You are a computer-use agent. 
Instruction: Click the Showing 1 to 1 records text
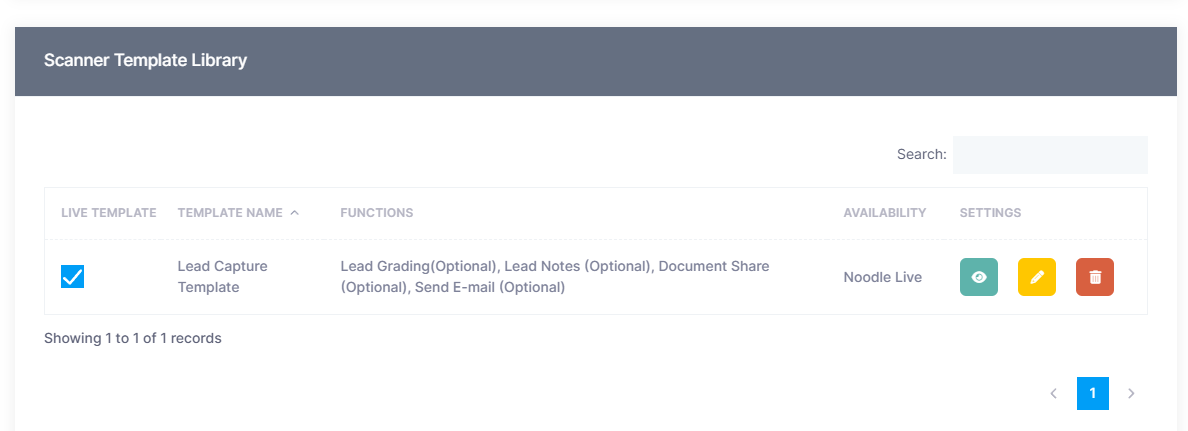[132, 338]
